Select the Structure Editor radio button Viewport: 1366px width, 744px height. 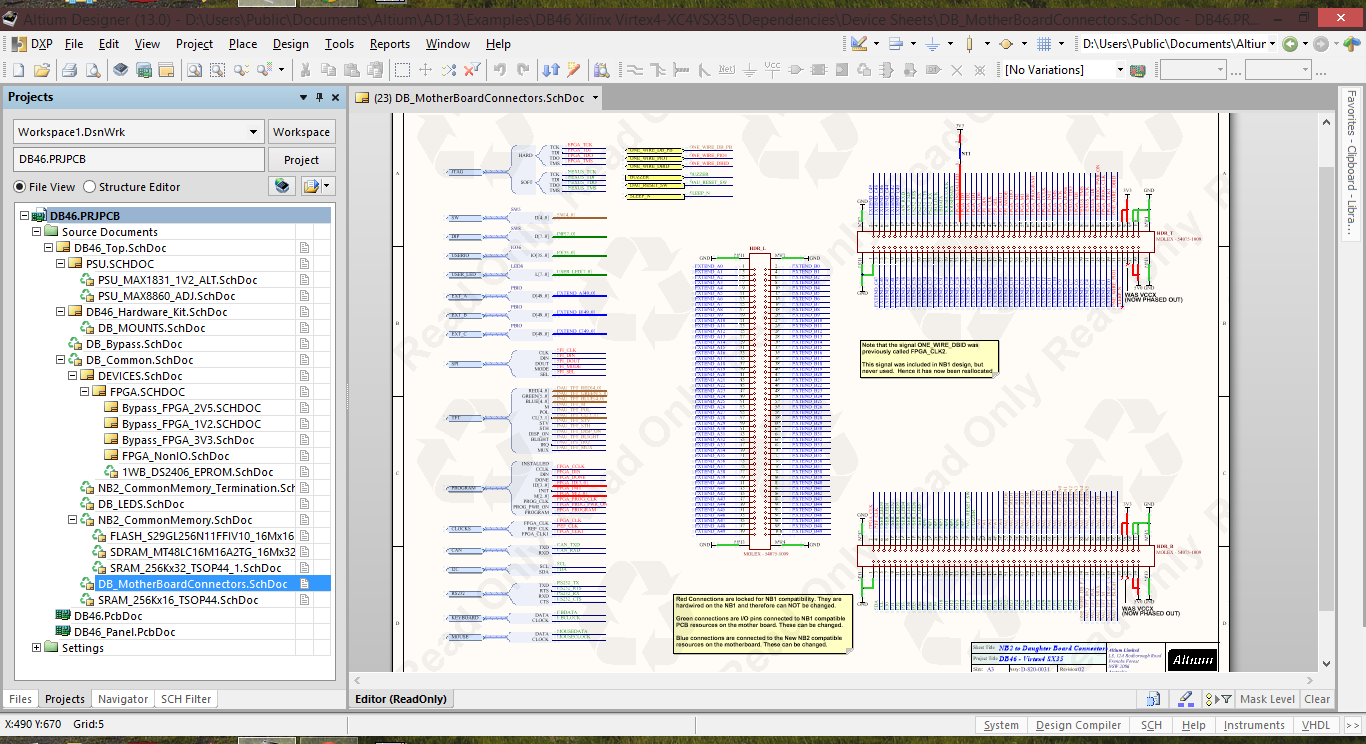point(90,187)
